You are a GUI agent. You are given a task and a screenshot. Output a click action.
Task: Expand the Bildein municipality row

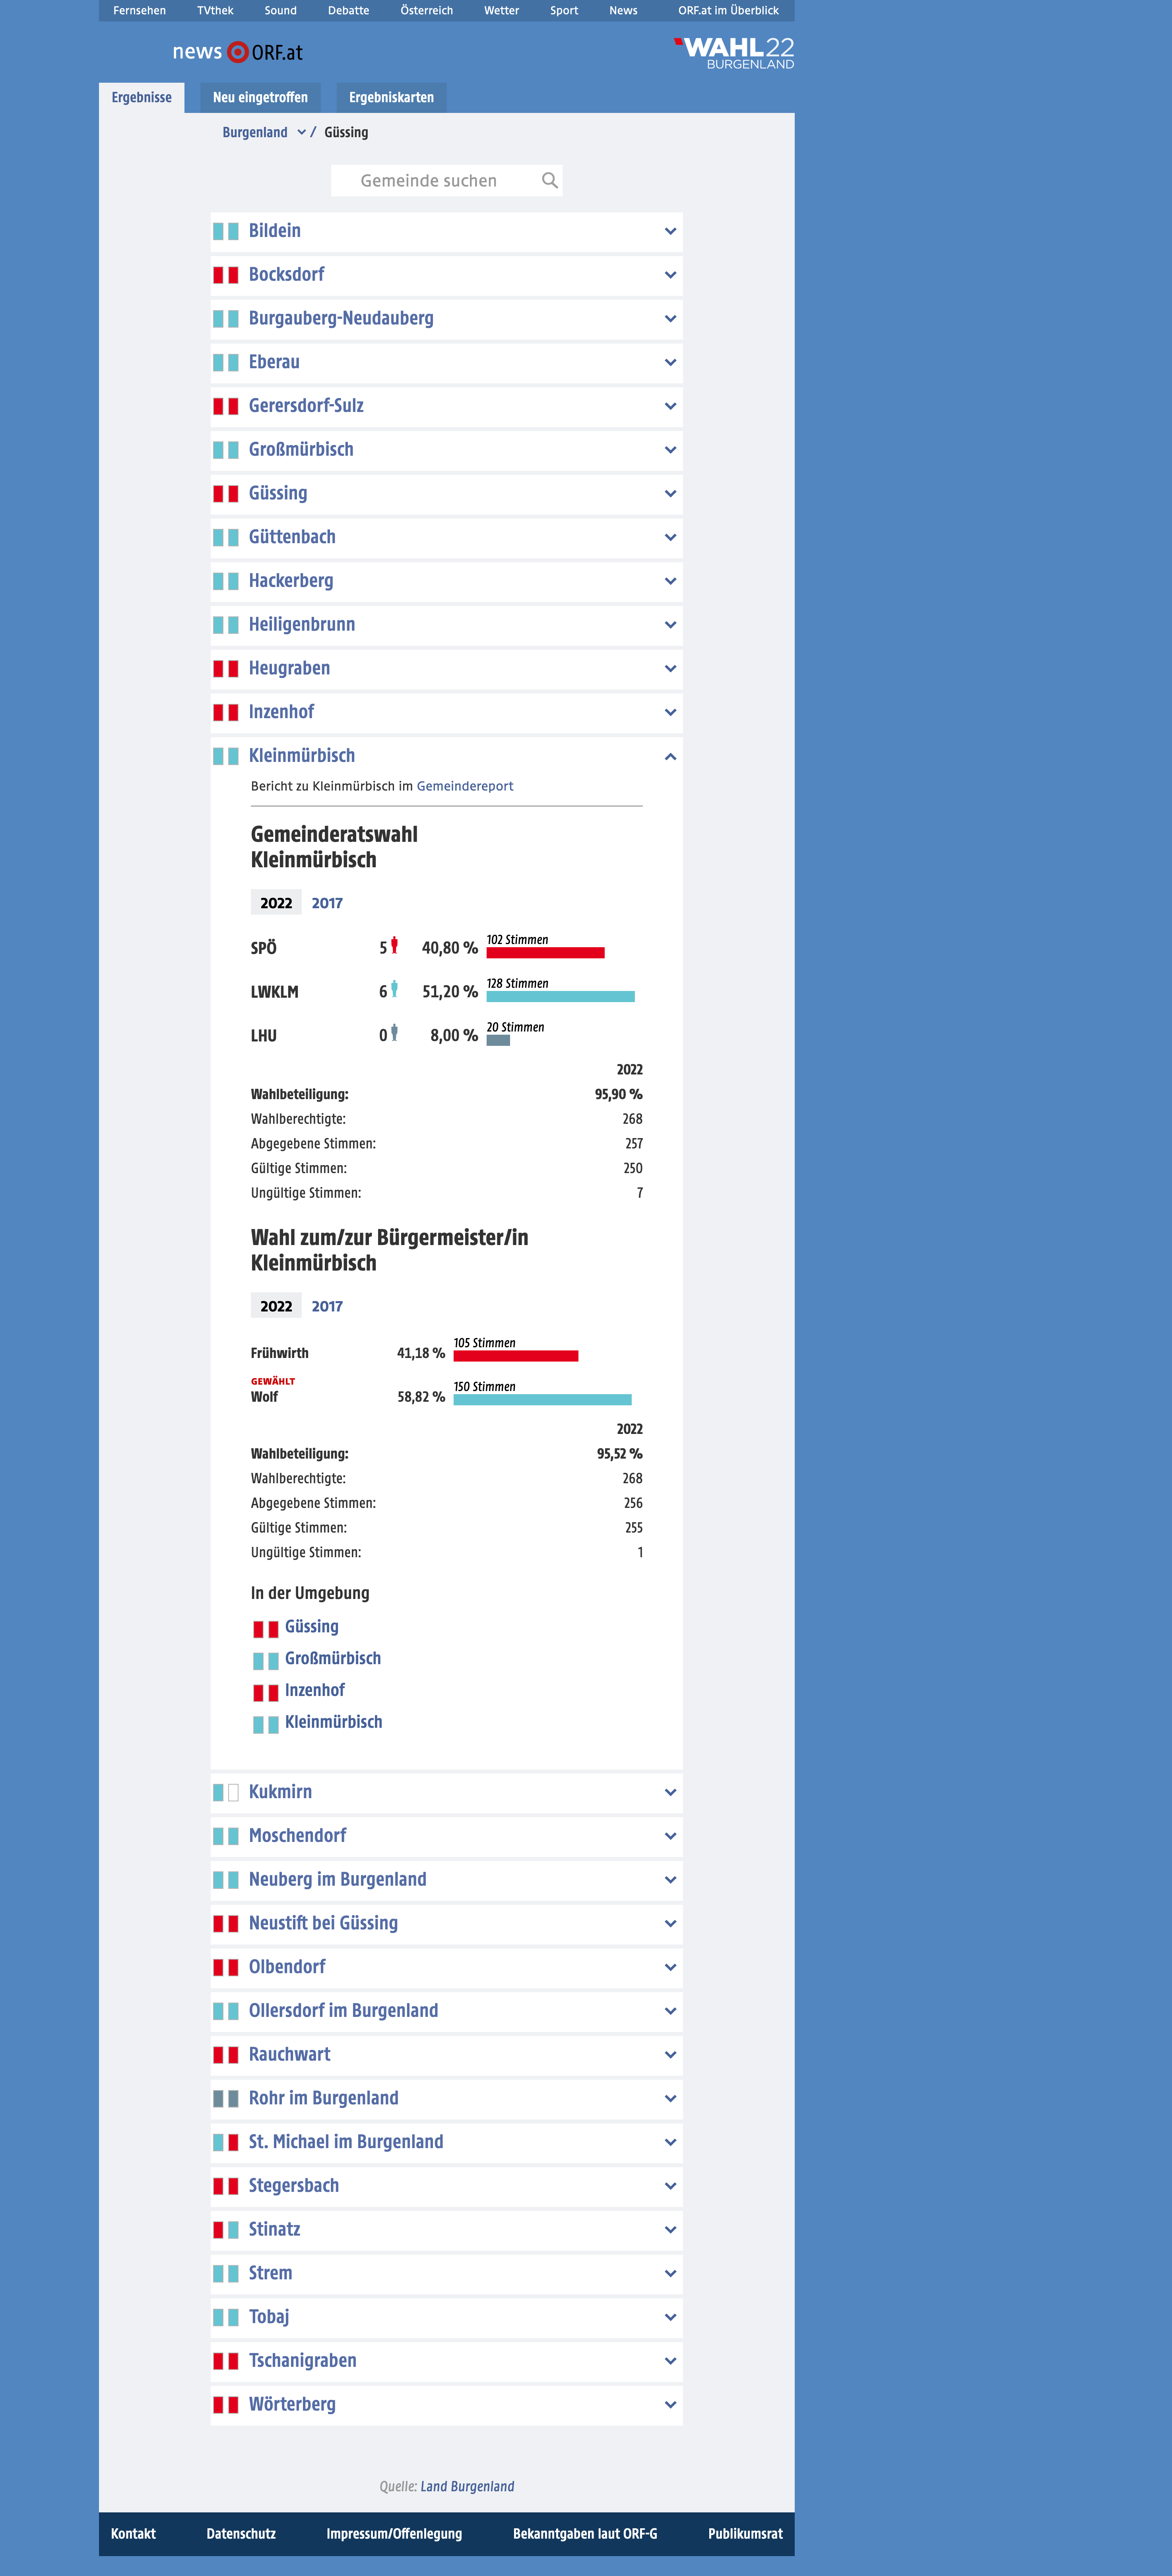tap(446, 231)
